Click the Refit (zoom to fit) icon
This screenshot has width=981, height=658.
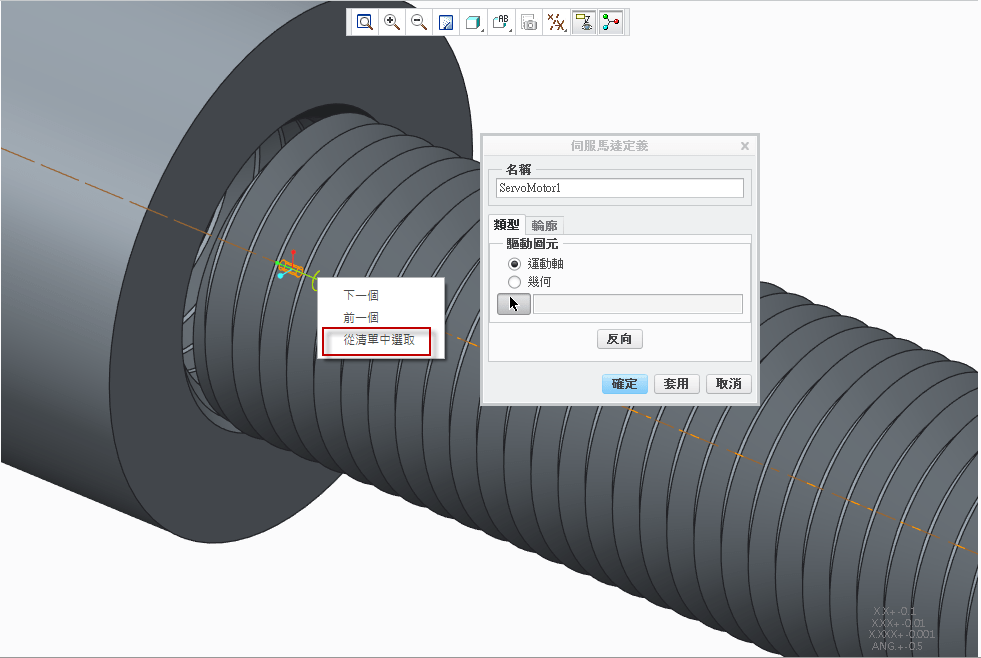(365, 22)
